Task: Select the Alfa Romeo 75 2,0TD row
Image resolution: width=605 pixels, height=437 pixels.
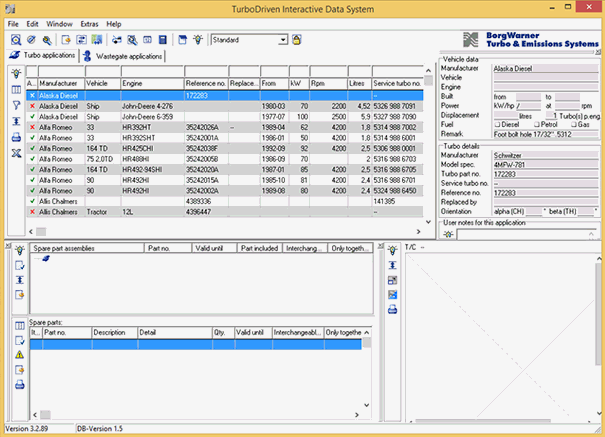Action: pos(225,159)
